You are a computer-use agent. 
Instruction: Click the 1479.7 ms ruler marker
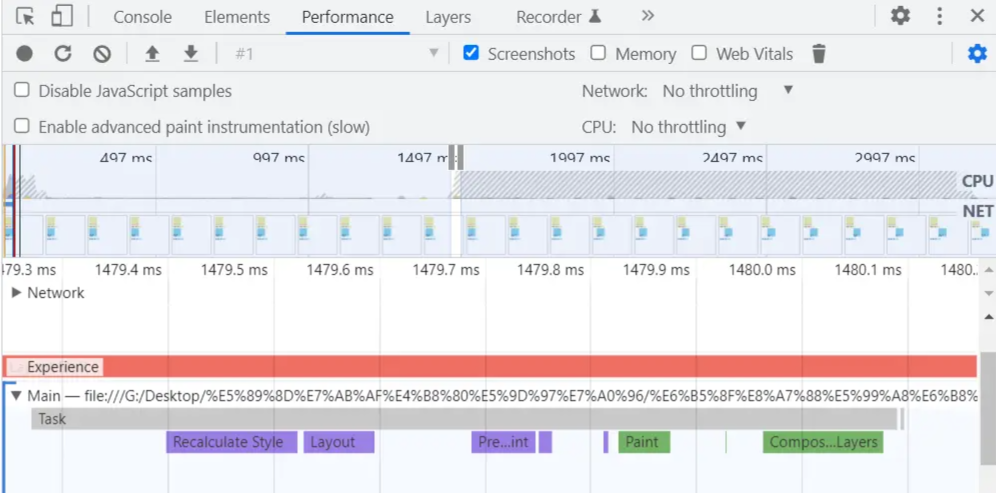coord(445,270)
